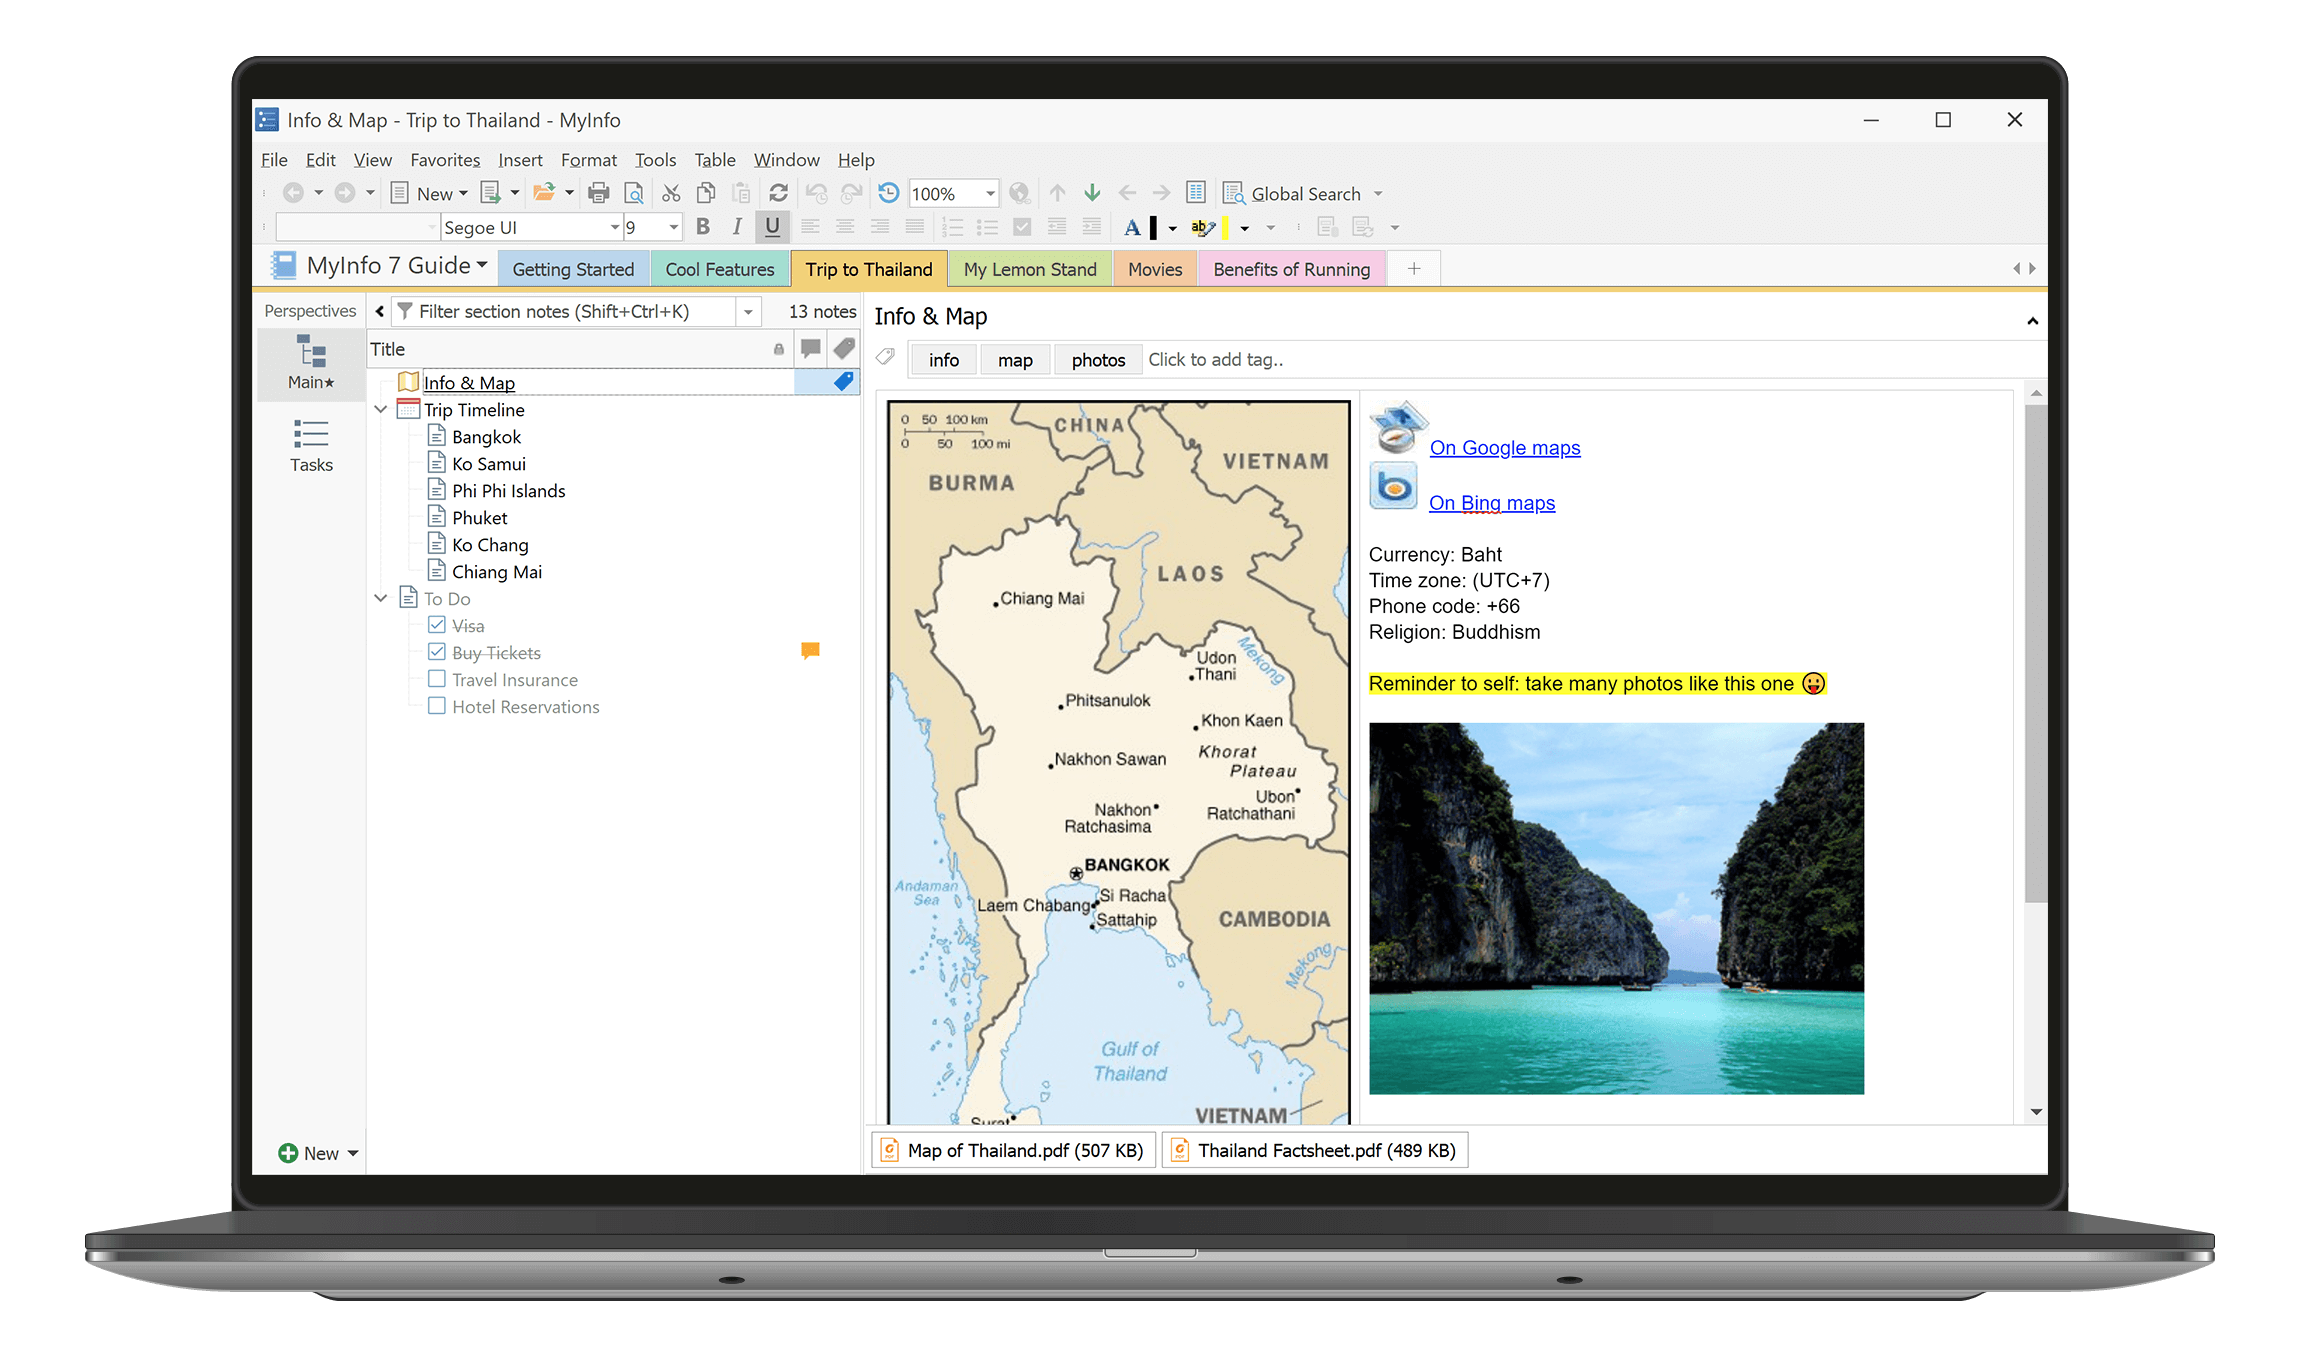This screenshot has height=1358, width=2300.
Task: Open the zoom 100% dropdown
Action: 990,193
